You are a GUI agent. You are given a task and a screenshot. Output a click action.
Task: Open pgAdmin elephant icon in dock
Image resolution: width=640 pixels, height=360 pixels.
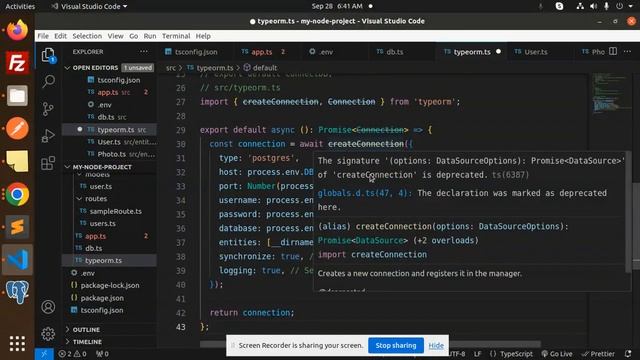17,292
